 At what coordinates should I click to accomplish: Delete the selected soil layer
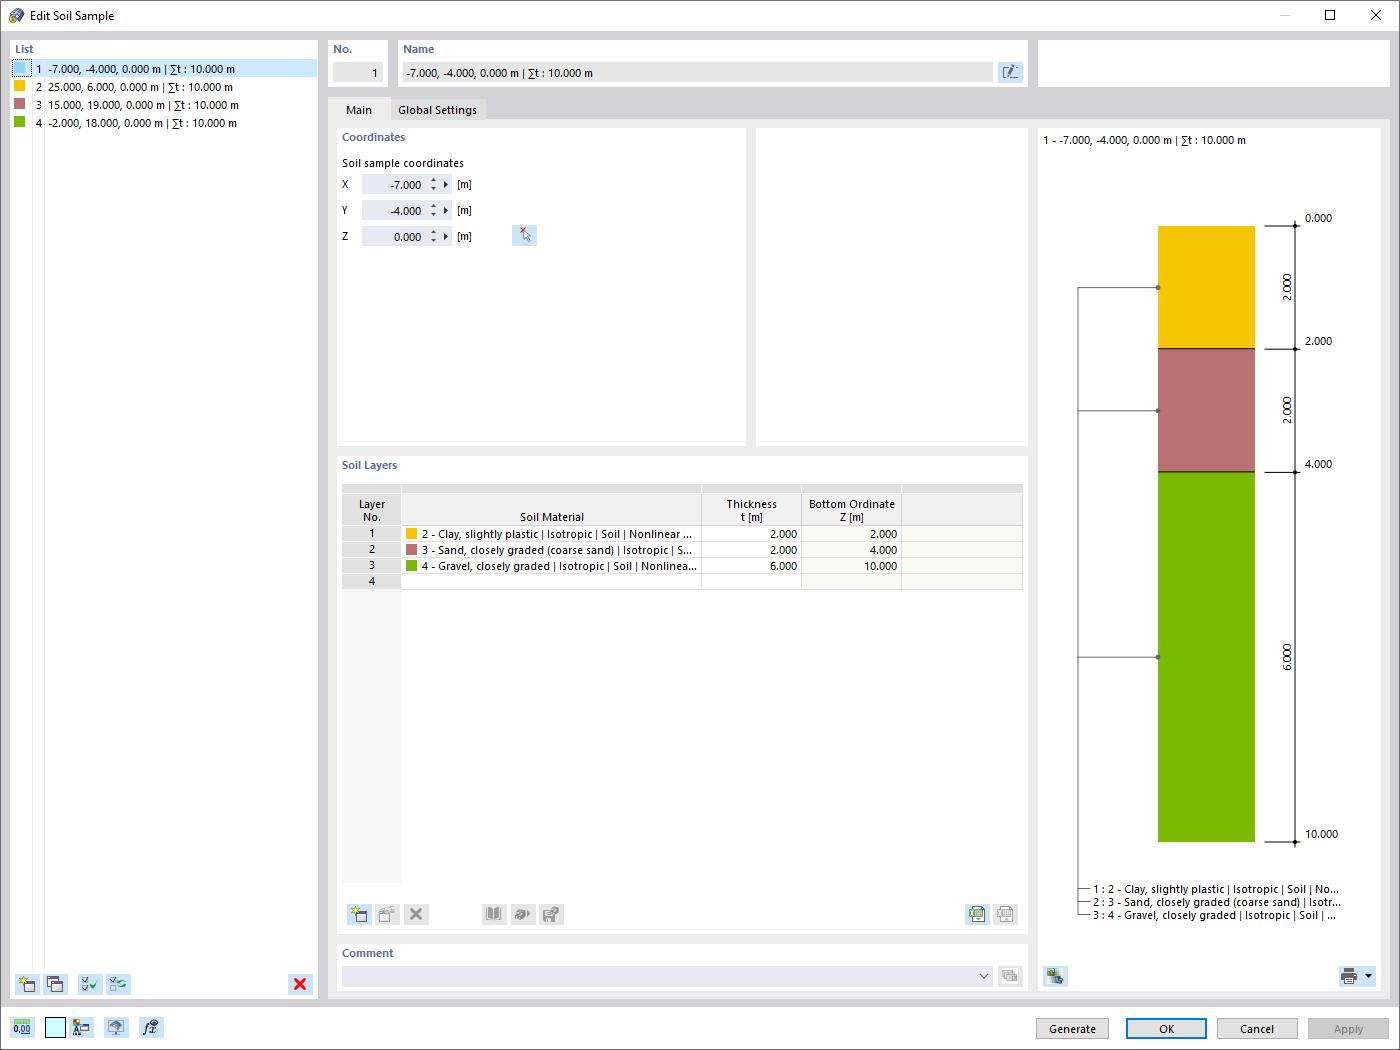pyautogui.click(x=416, y=913)
